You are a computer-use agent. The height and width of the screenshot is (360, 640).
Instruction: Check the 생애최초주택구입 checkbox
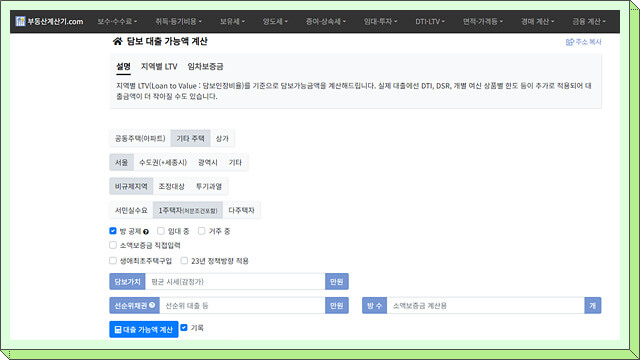point(113,260)
